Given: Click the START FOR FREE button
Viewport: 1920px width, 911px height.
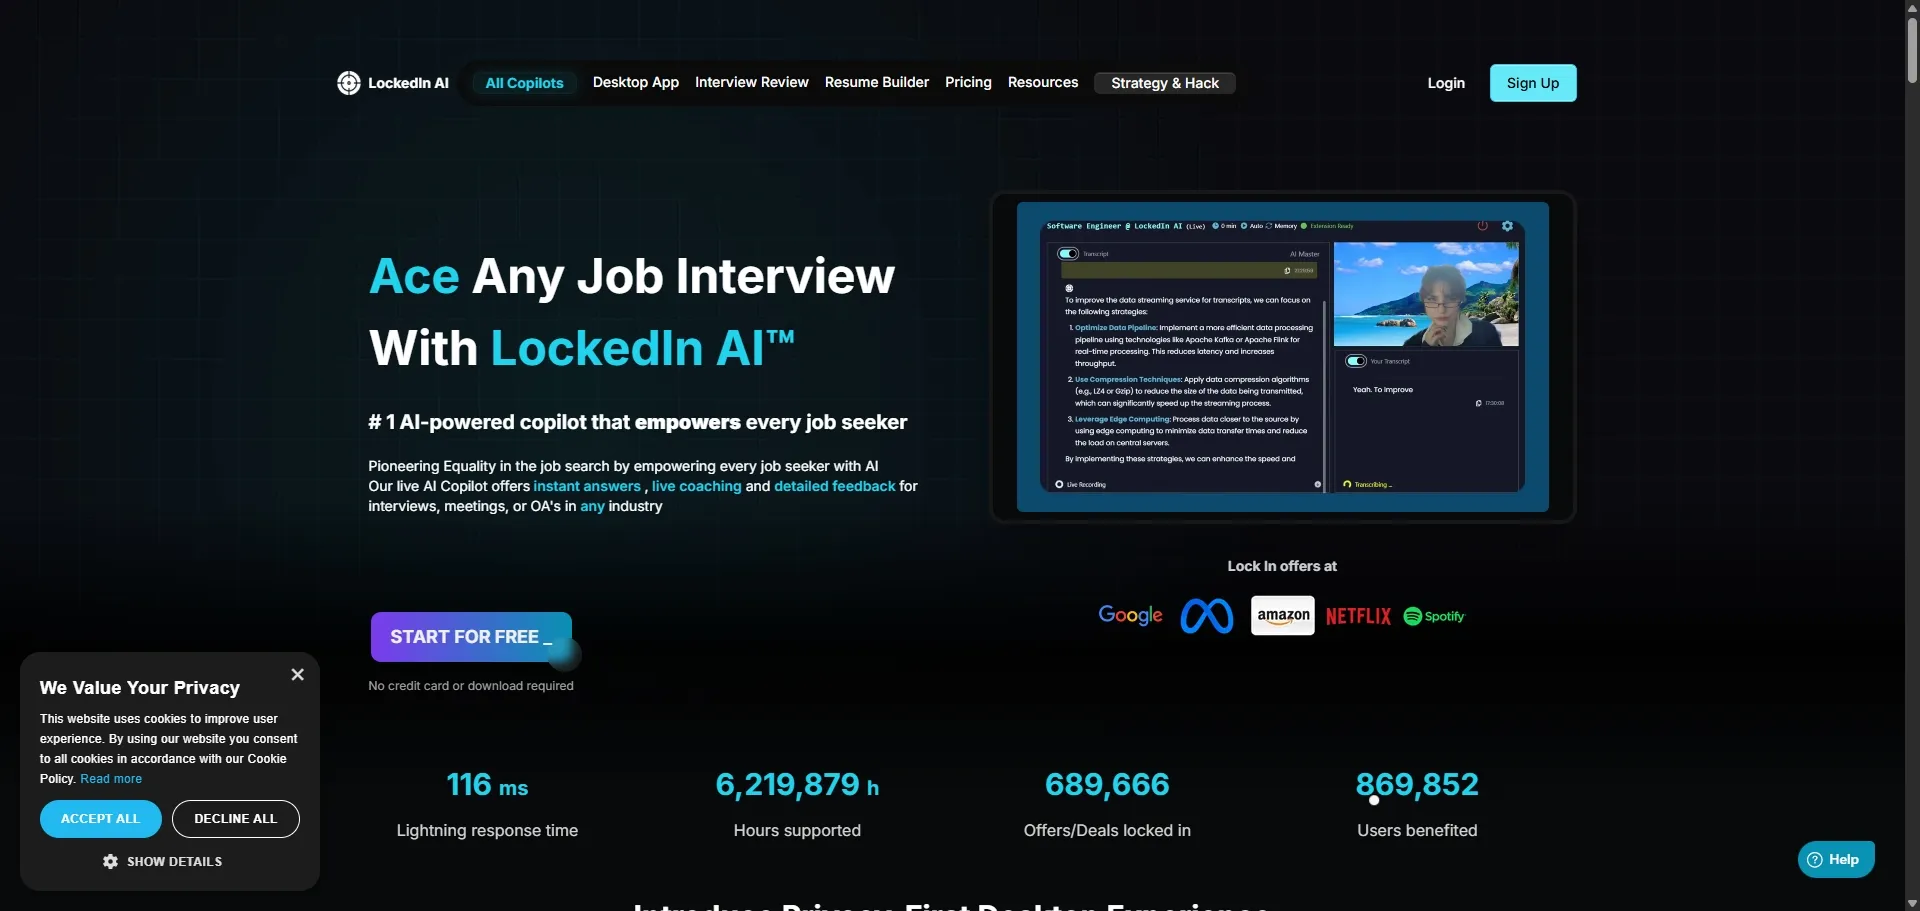Looking at the screenshot, I should click(x=470, y=636).
